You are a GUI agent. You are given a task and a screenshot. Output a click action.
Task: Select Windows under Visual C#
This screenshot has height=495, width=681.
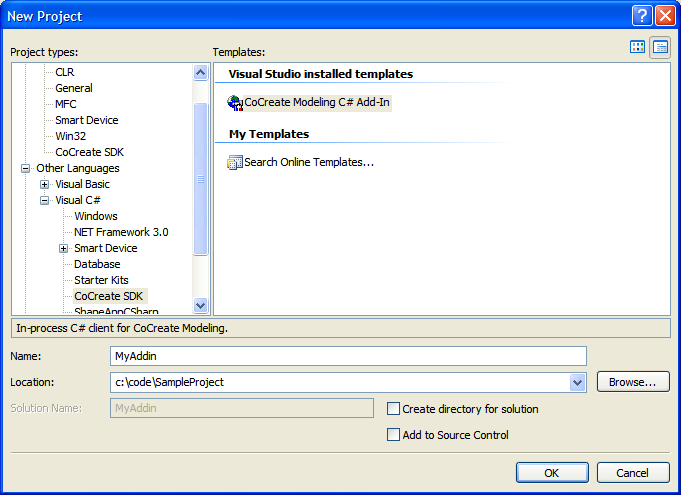[96, 216]
